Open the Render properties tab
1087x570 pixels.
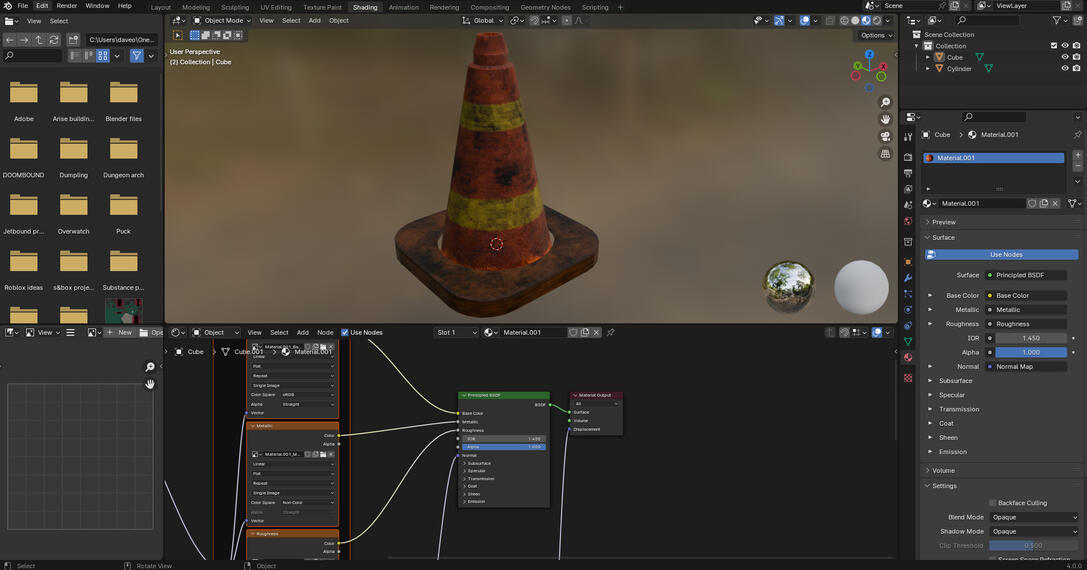pyautogui.click(x=908, y=157)
